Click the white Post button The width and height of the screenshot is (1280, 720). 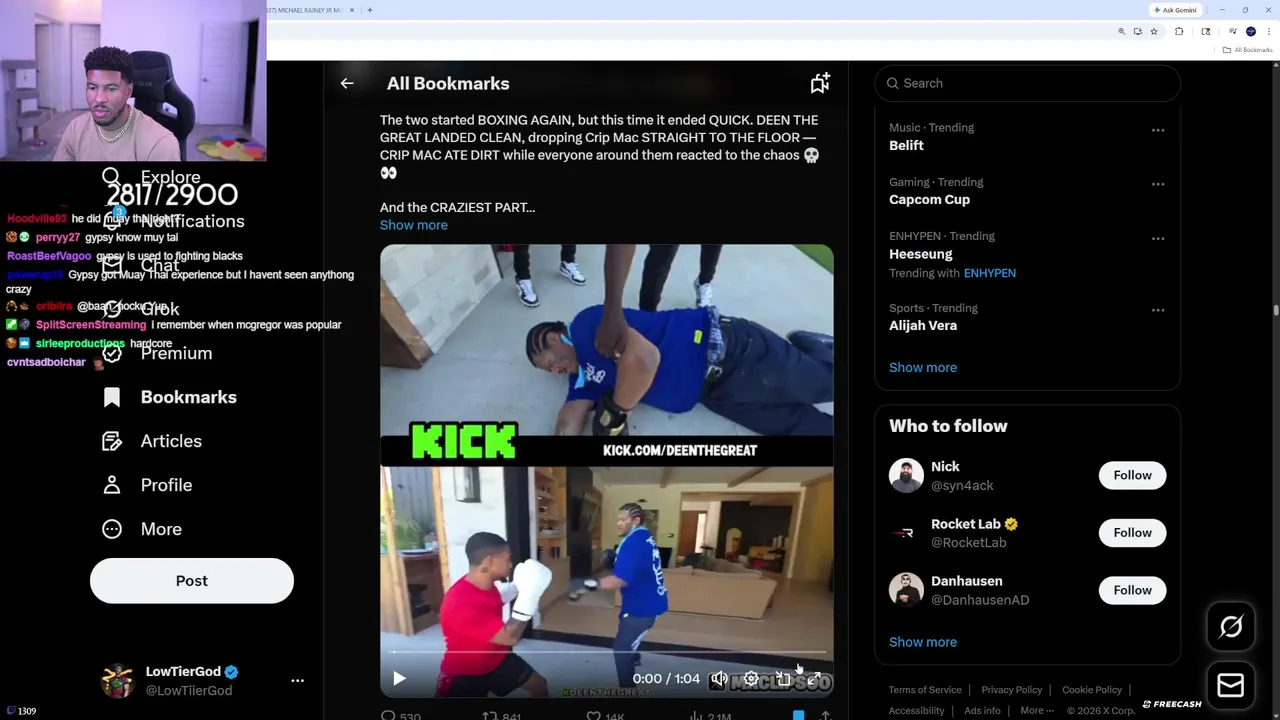tap(192, 581)
